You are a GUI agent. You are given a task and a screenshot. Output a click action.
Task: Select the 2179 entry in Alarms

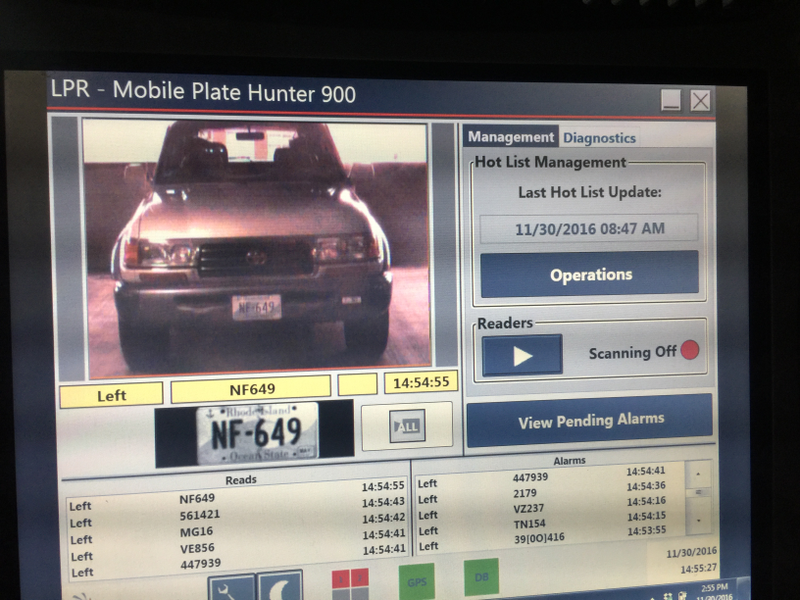tap(548, 492)
